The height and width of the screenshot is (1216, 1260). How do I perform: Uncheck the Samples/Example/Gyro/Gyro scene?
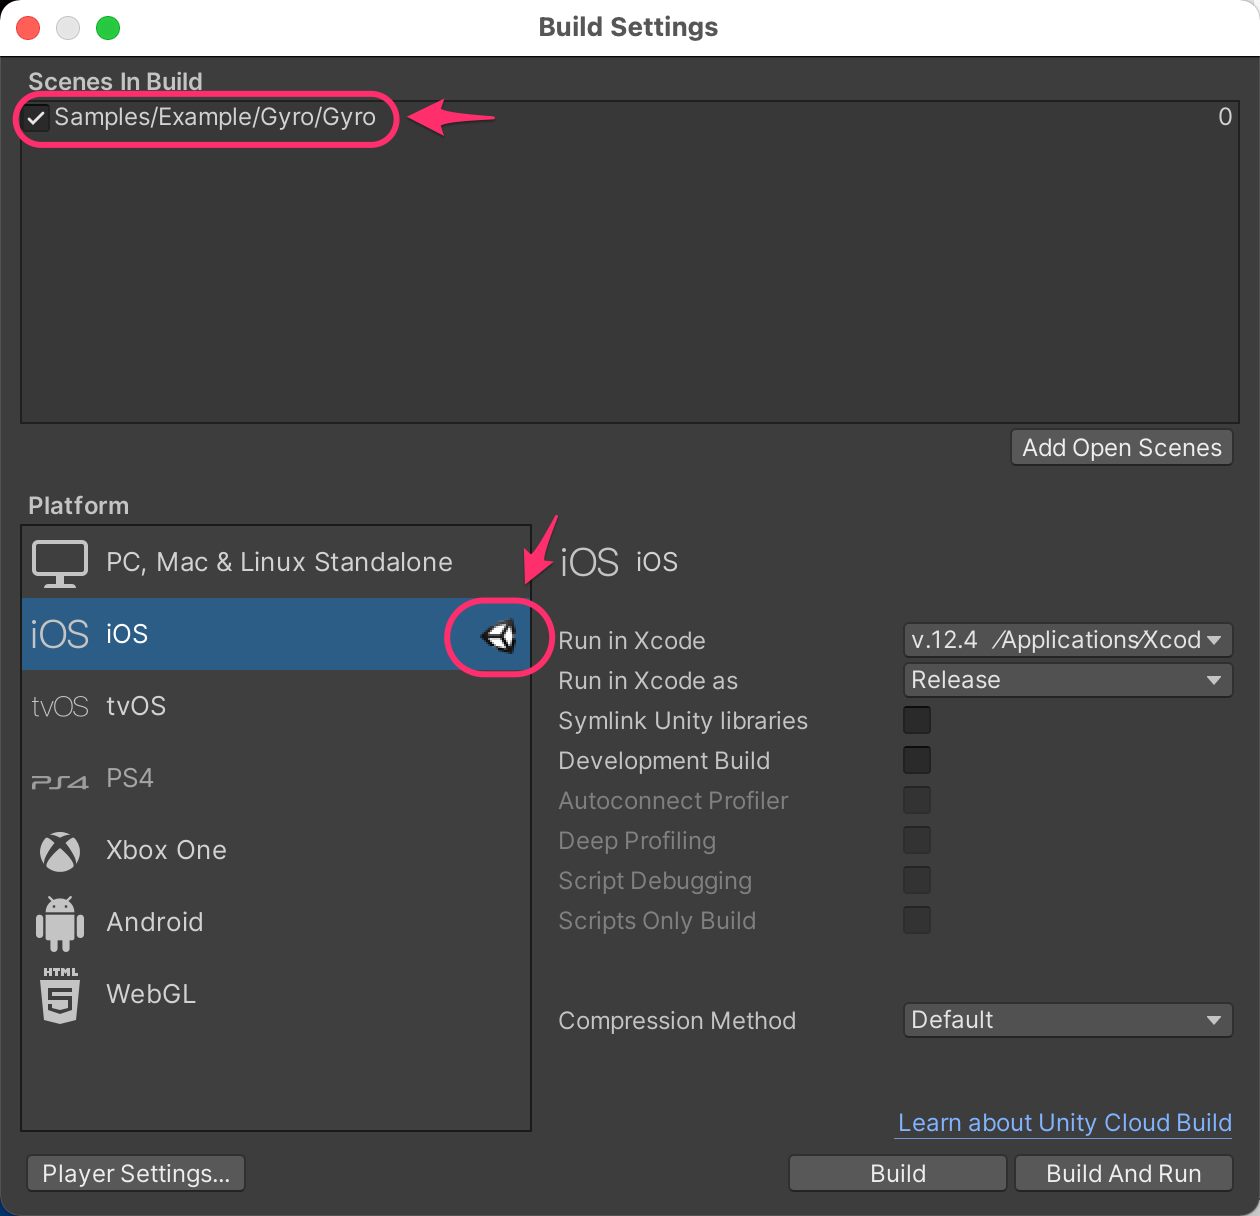(x=36, y=118)
